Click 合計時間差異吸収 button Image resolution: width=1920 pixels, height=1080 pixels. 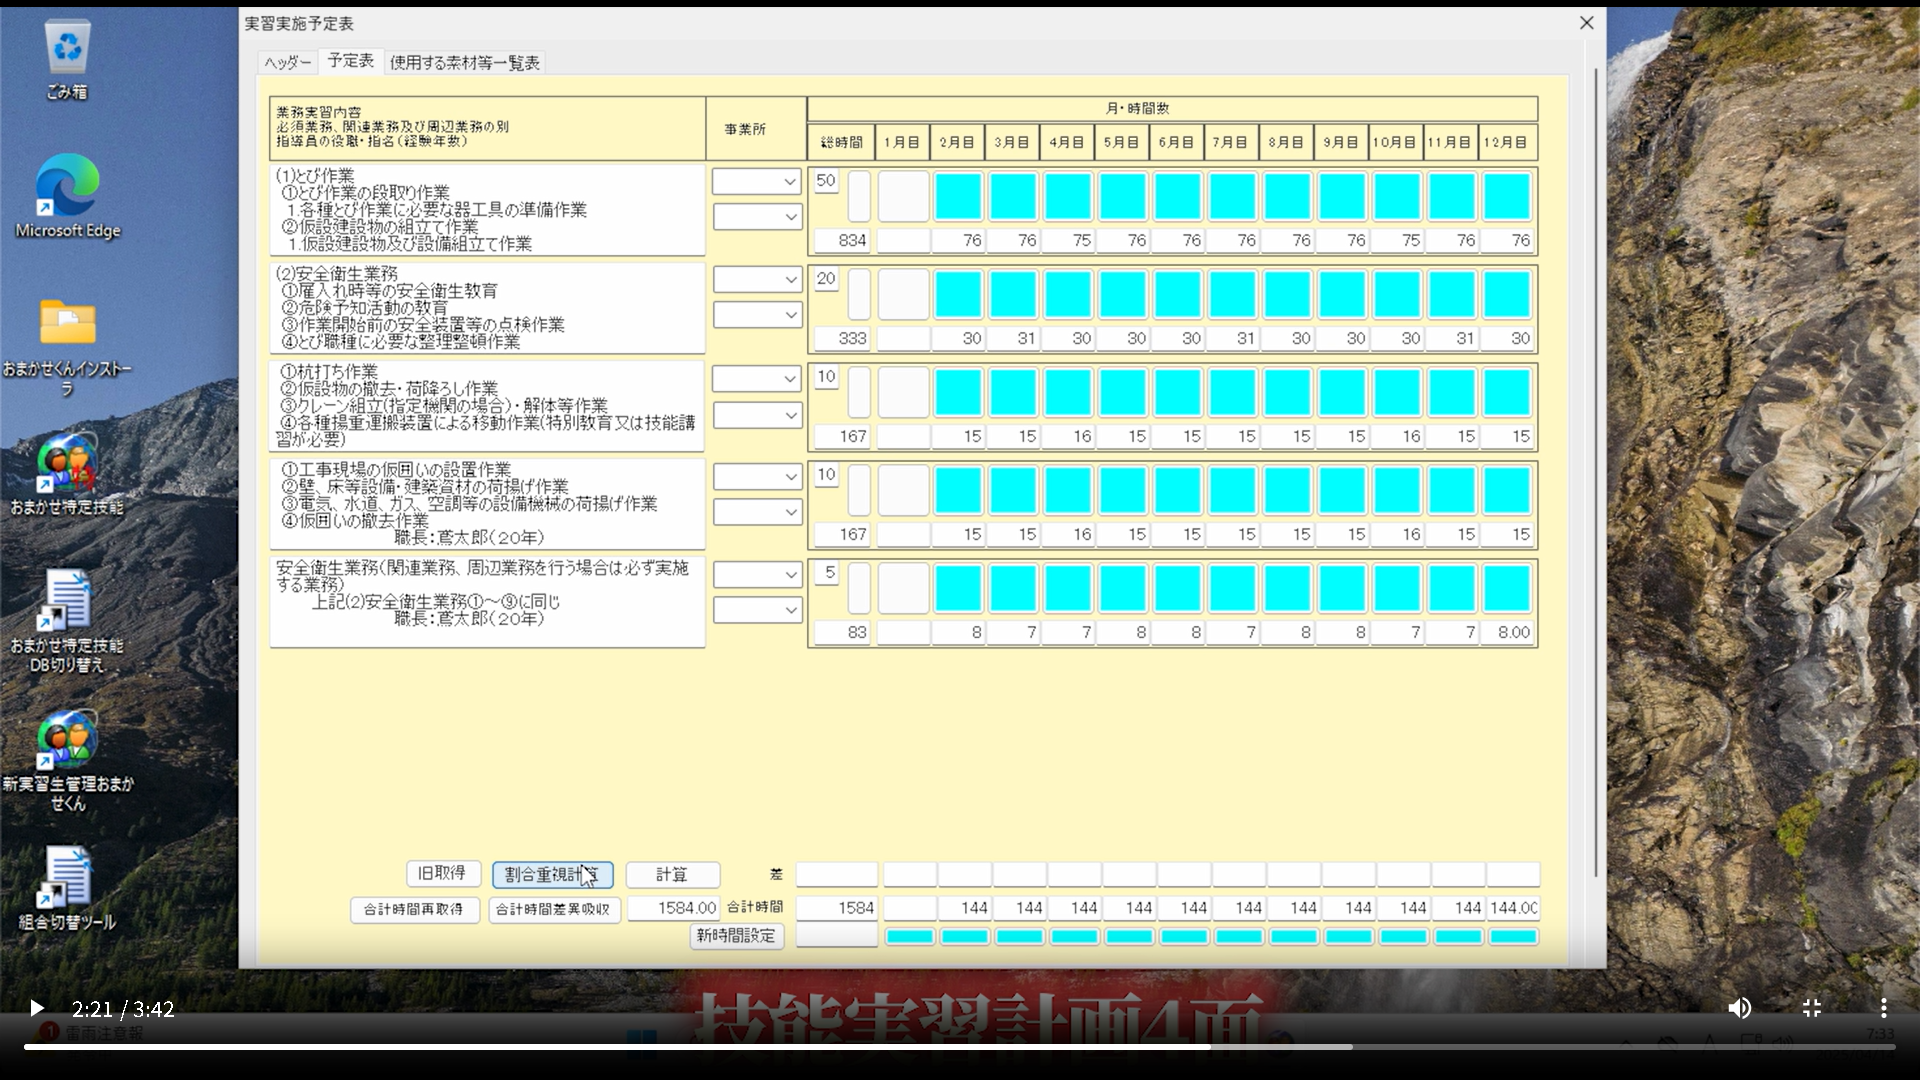553,909
